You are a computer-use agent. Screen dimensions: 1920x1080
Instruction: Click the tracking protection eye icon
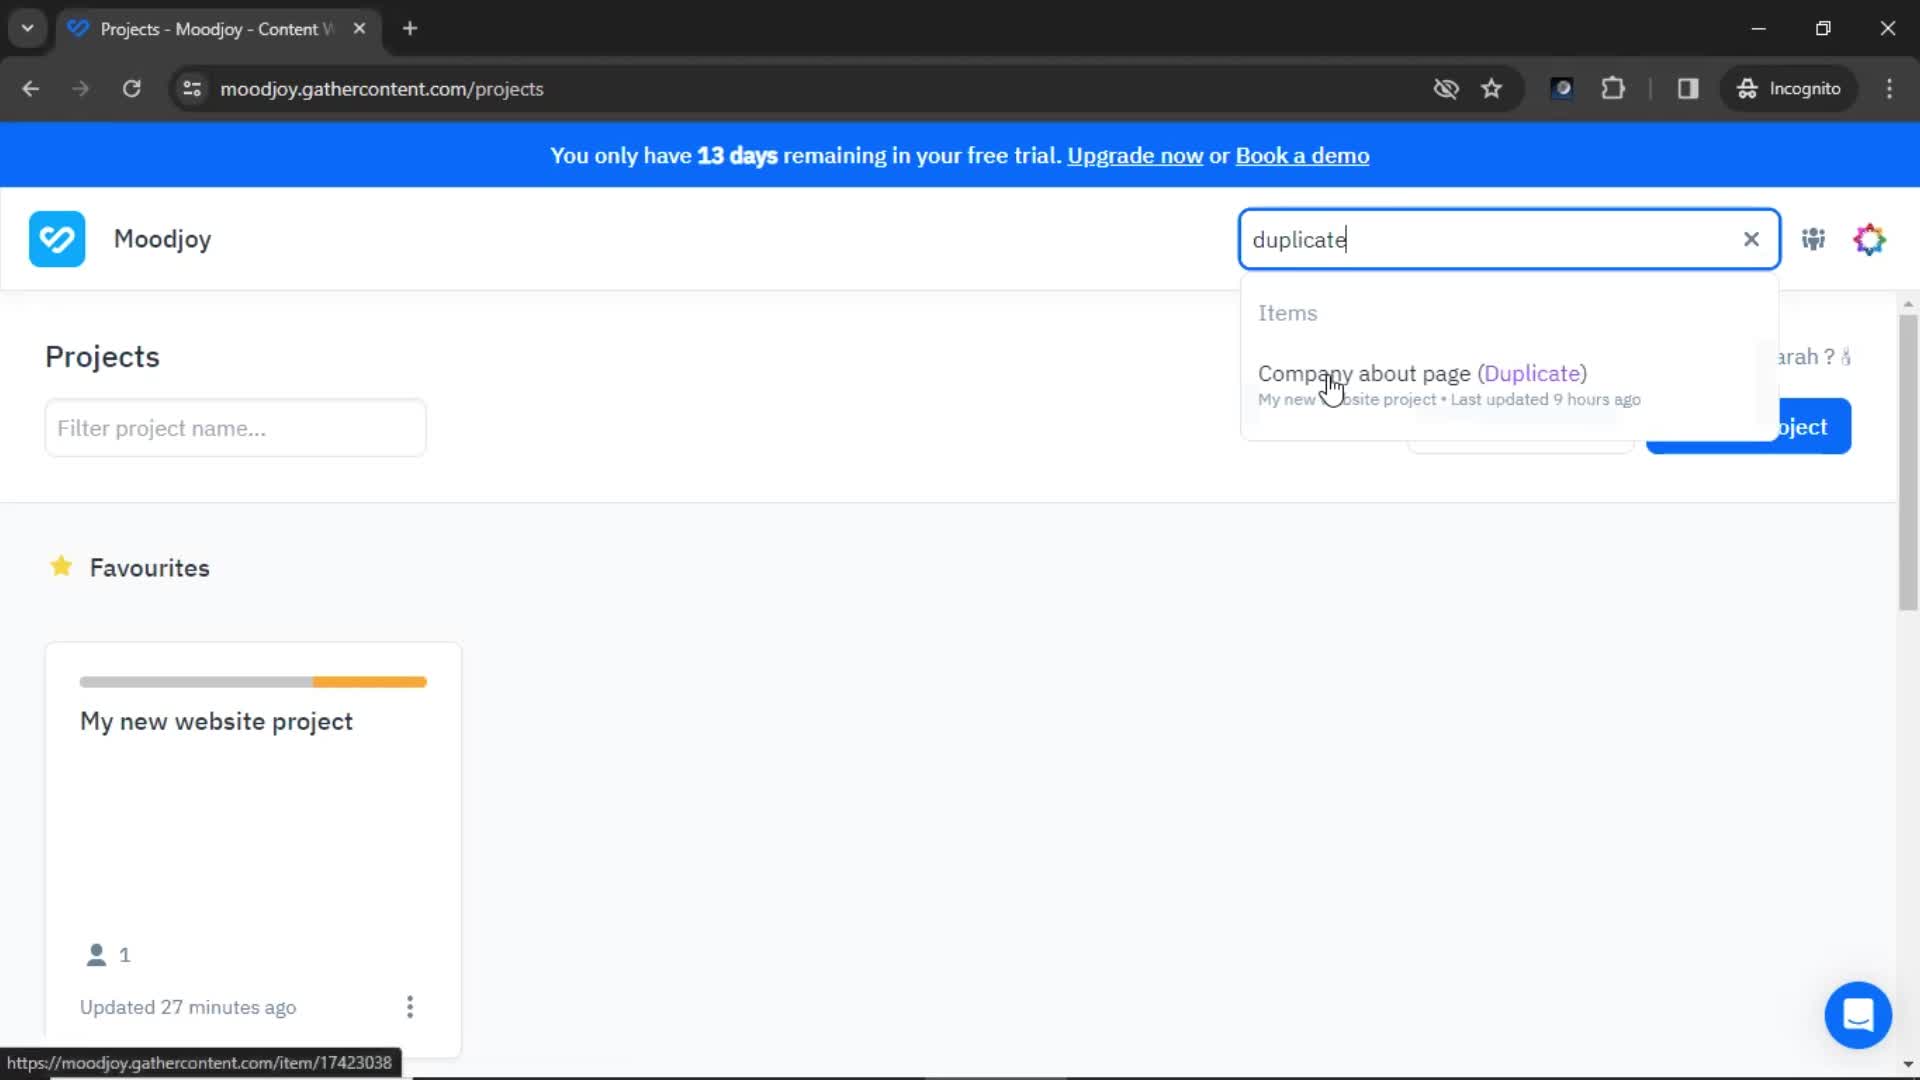pyautogui.click(x=1445, y=89)
